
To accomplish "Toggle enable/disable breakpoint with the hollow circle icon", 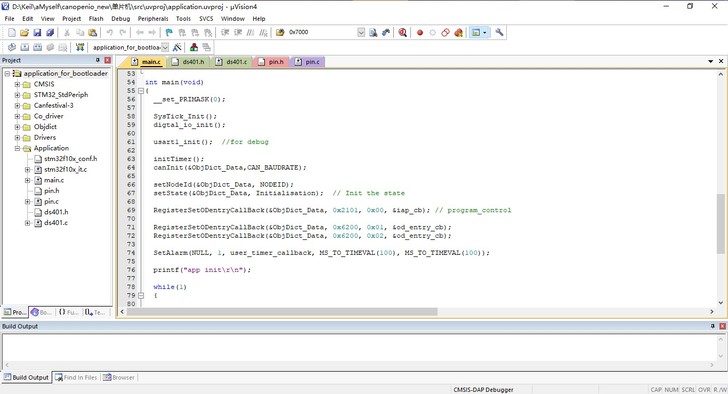I will point(433,32).
